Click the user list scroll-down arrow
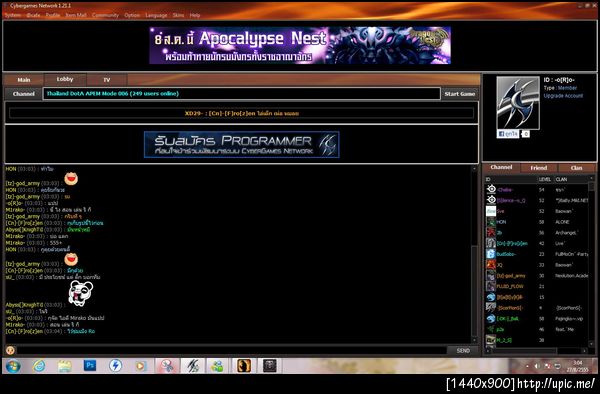The width and height of the screenshot is (600, 394). click(x=592, y=343)
